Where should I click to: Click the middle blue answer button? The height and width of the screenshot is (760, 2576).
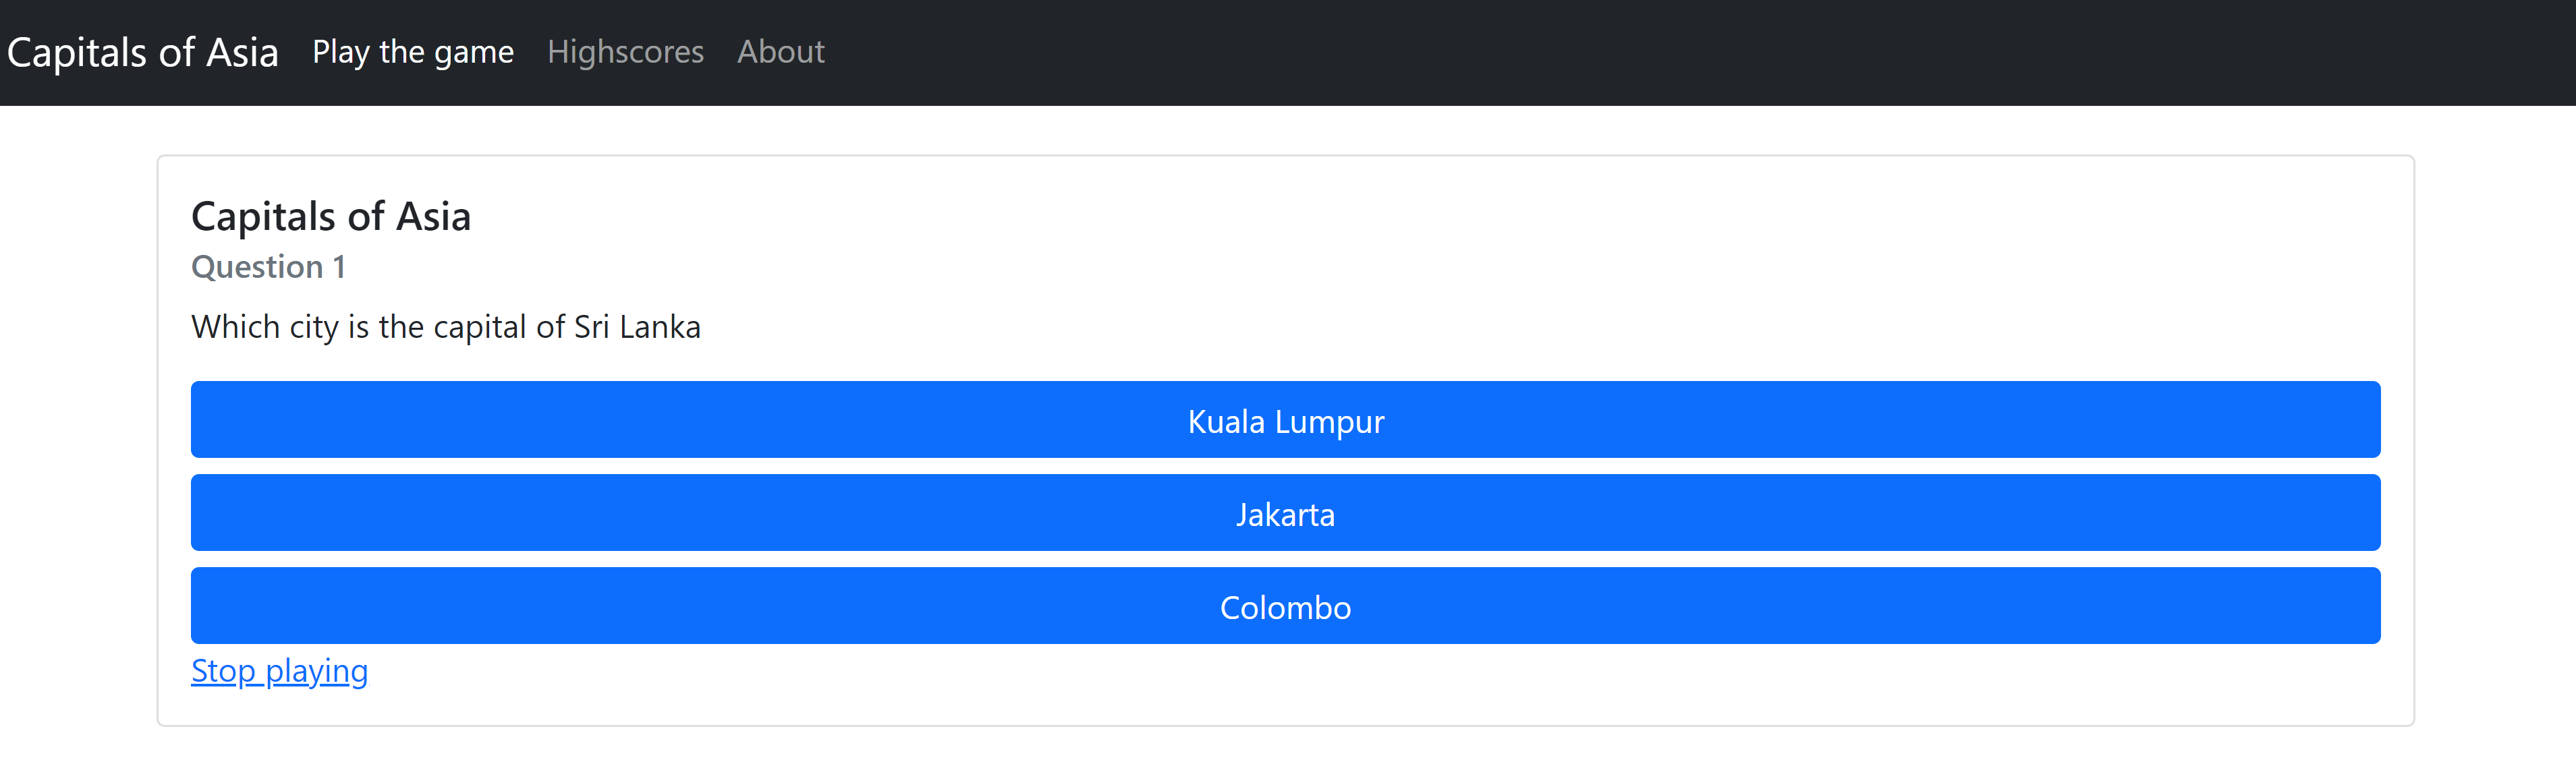coord(1285,513)
